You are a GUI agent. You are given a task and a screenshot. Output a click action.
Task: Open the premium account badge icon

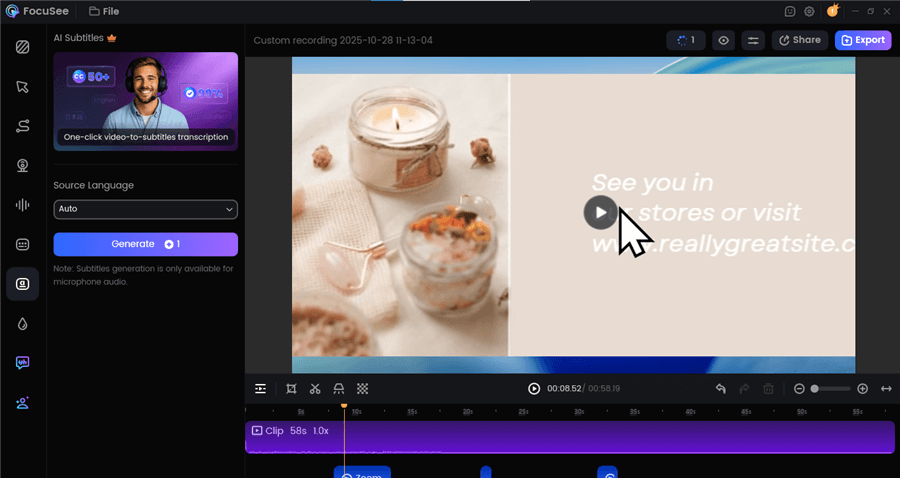pos(833,10)
